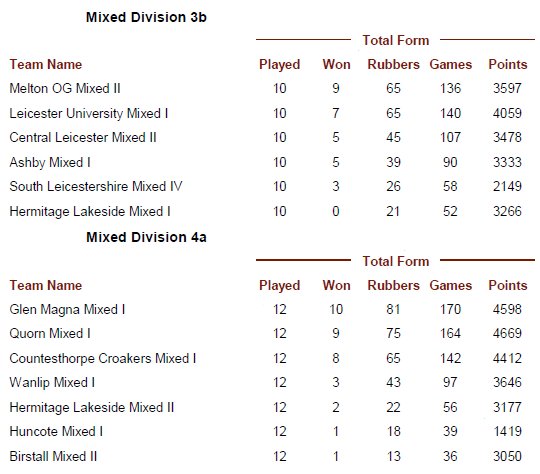This screenshot has width=540, height=474.
Task: Click Hermitage Lakeside Mixed II team
Action: [92, 408]
